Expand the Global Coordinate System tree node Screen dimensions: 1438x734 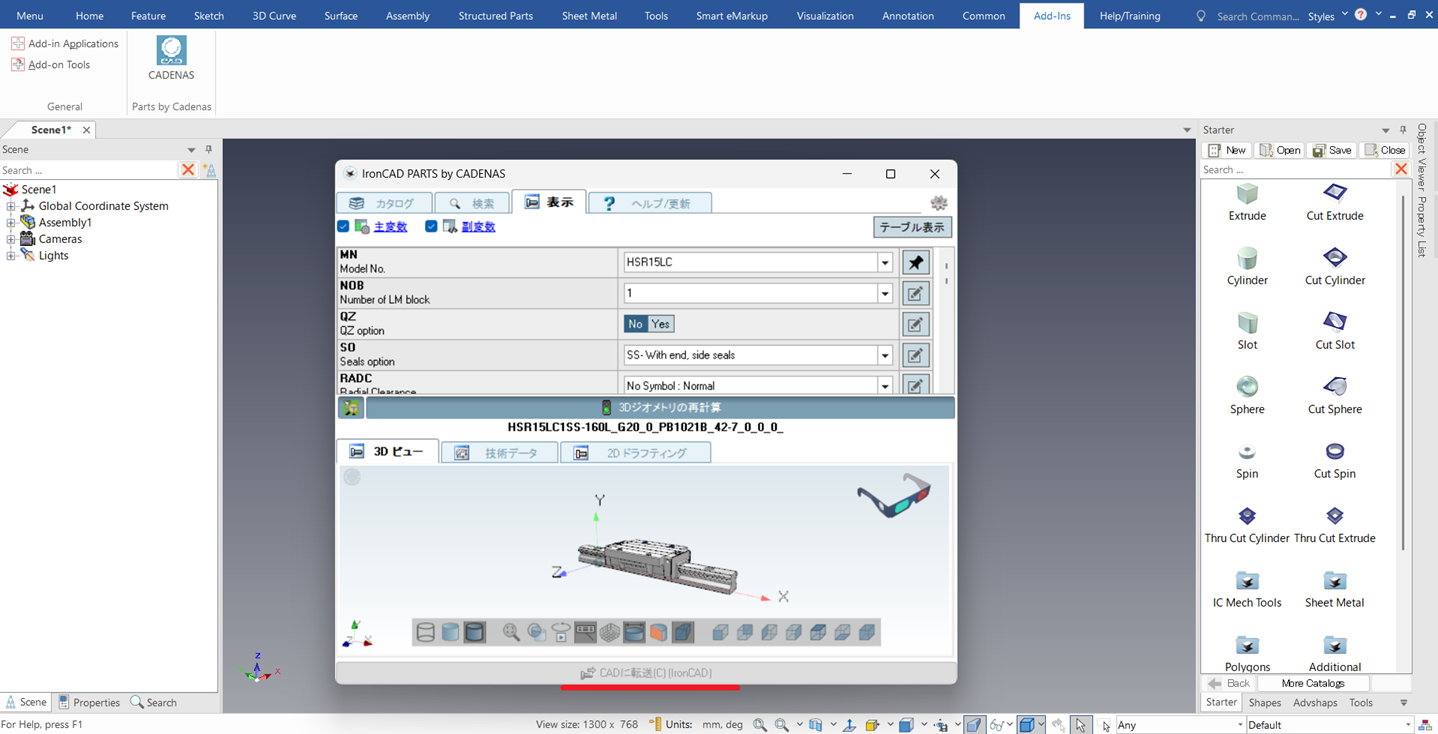(11, 206)
